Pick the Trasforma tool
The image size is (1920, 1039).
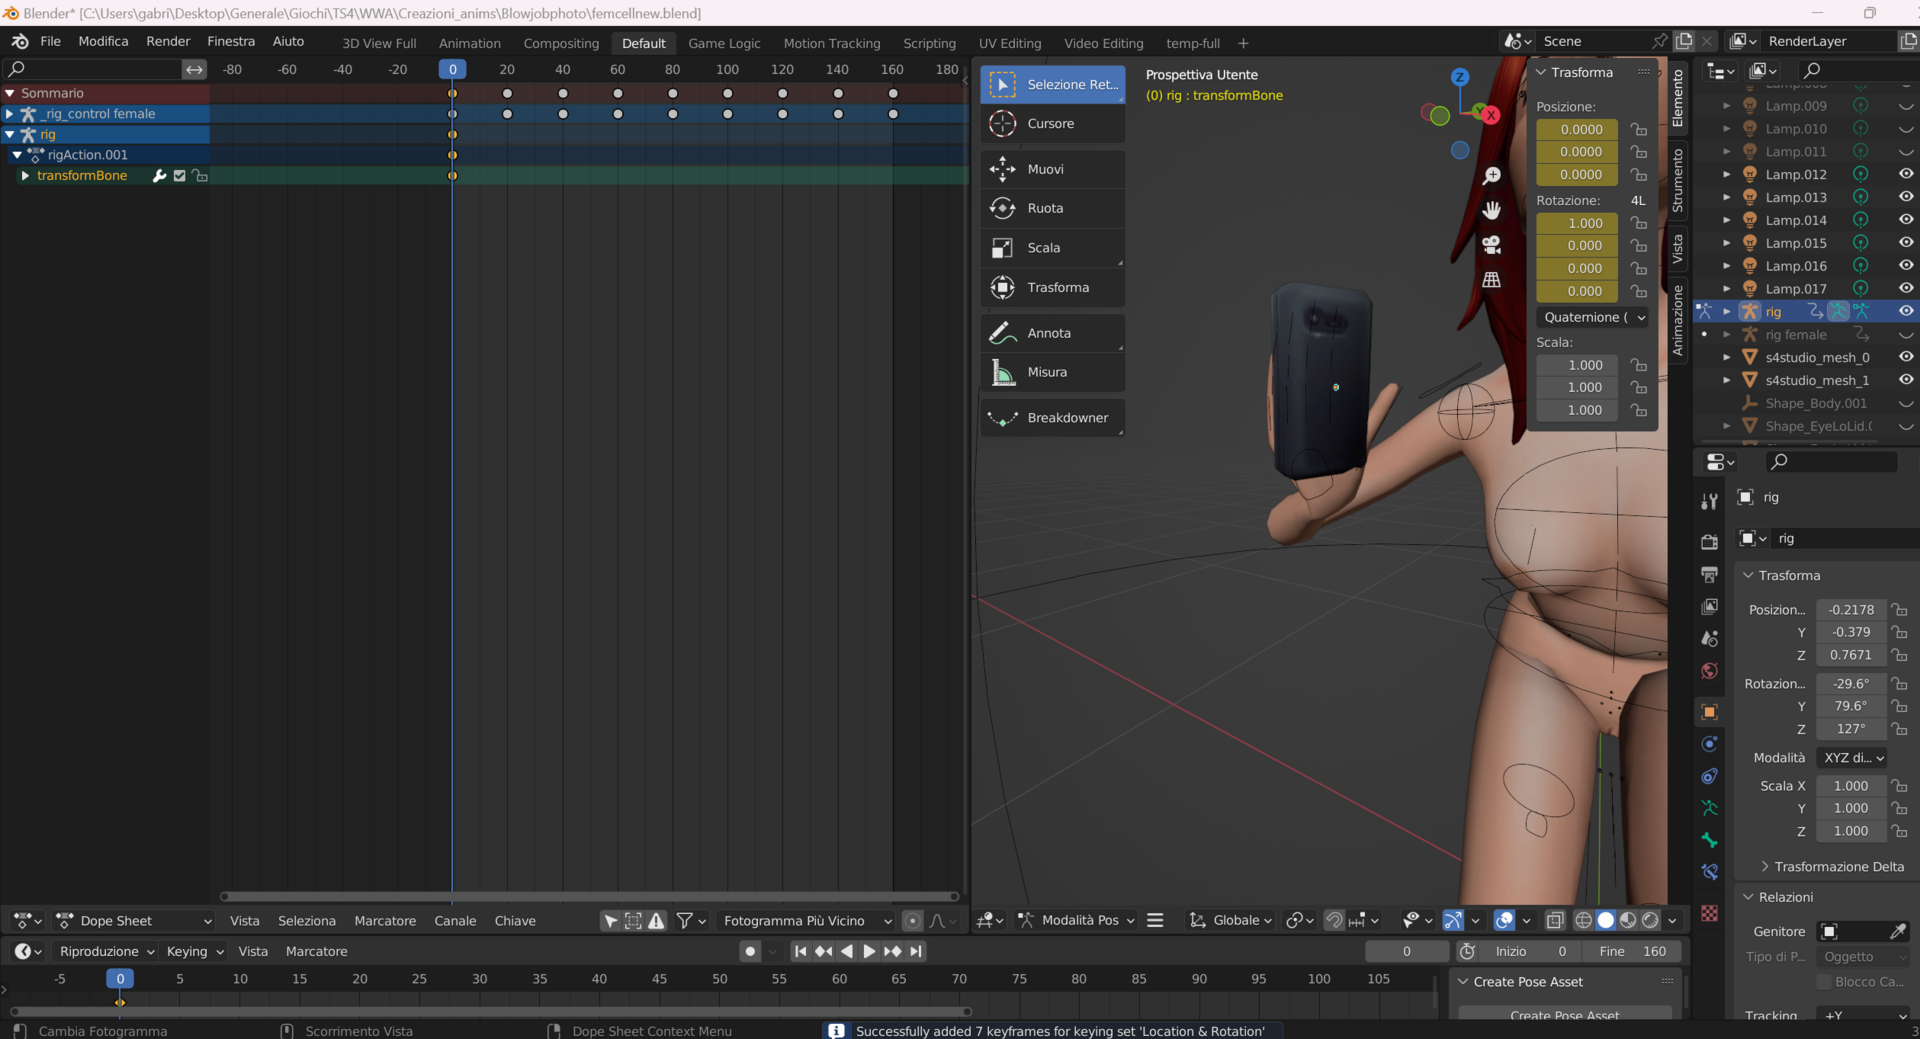click(1052, 287)
